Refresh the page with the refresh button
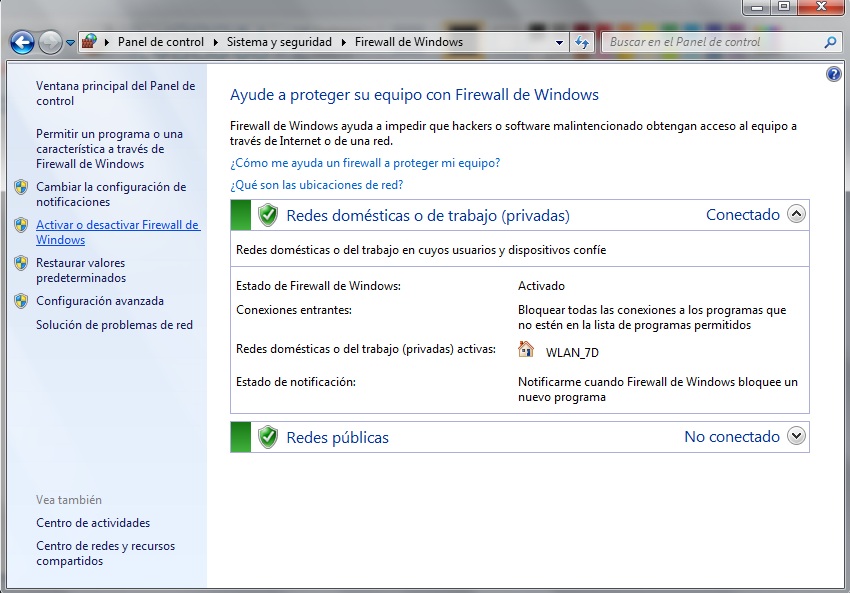This screenshot has width=850, height=593. coord(582,42)
